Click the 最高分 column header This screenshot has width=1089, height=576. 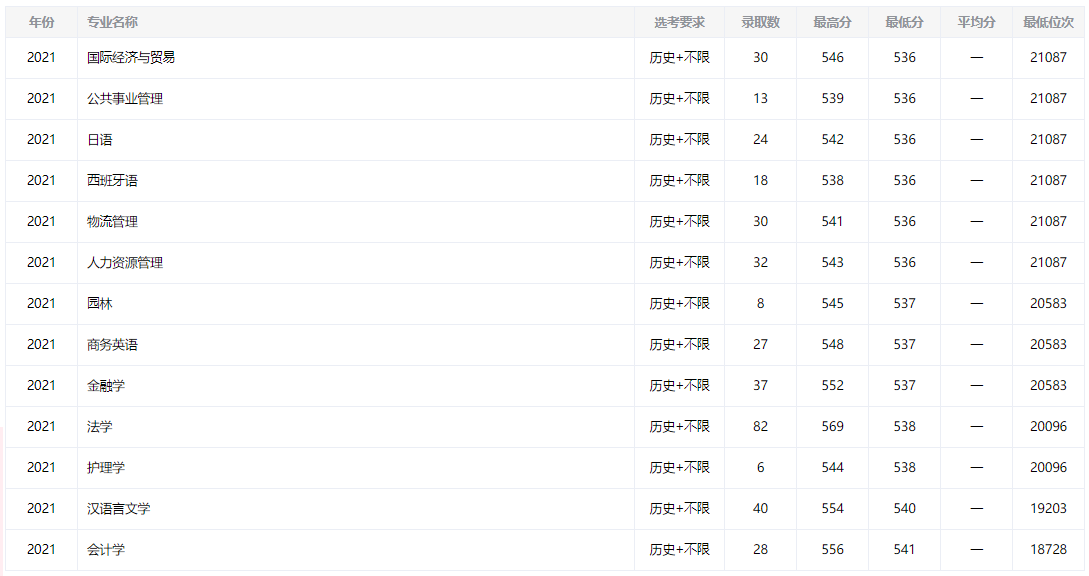[x=832, y=22]
